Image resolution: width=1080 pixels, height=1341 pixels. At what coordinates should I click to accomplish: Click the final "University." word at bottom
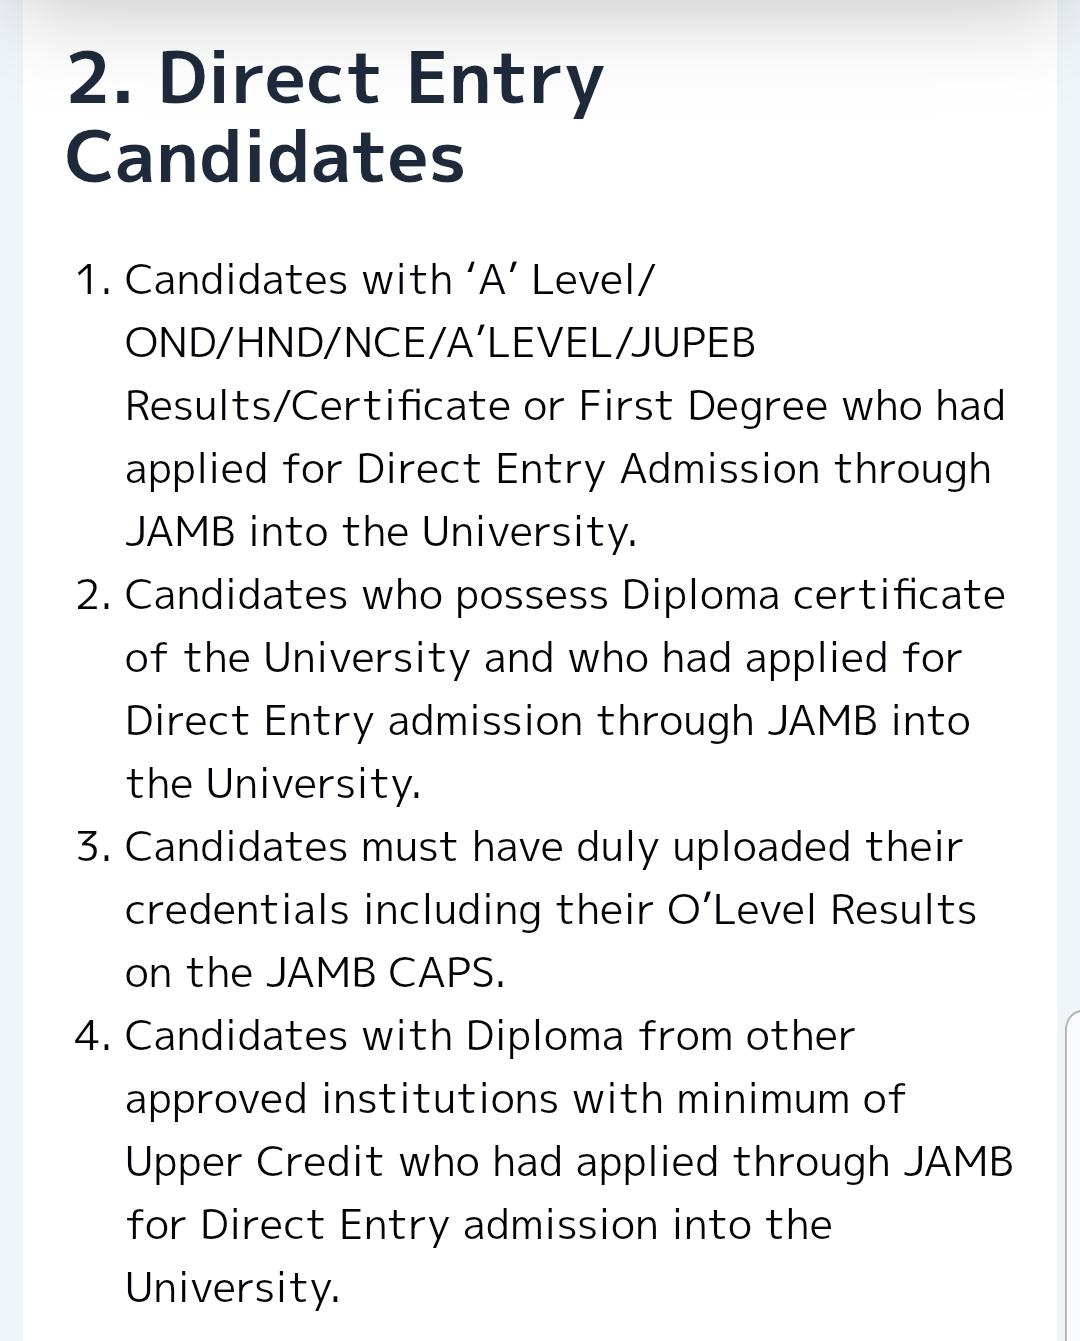[232, 1288]
